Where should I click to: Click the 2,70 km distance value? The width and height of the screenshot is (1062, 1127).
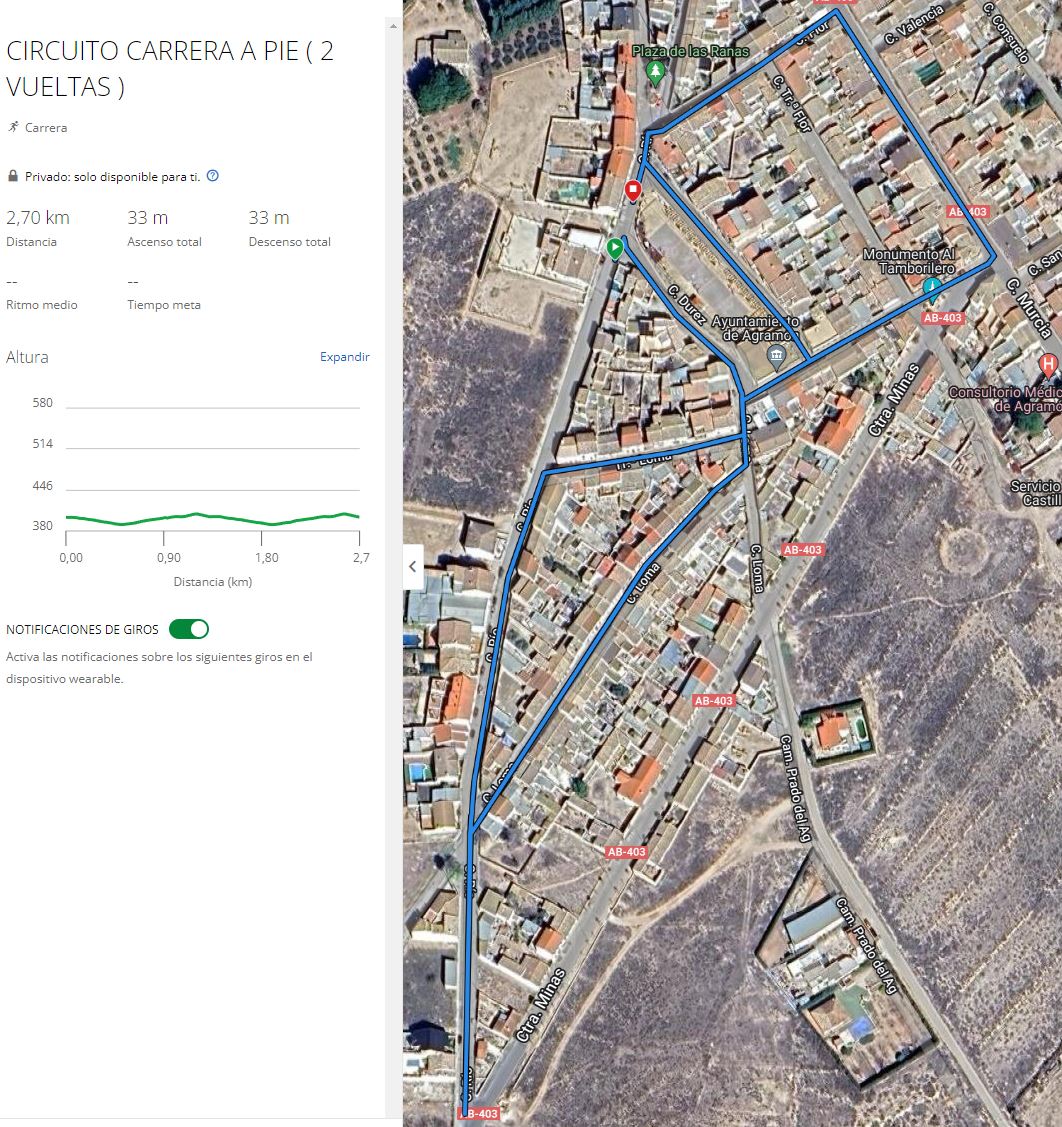click(x=38, y=218)
